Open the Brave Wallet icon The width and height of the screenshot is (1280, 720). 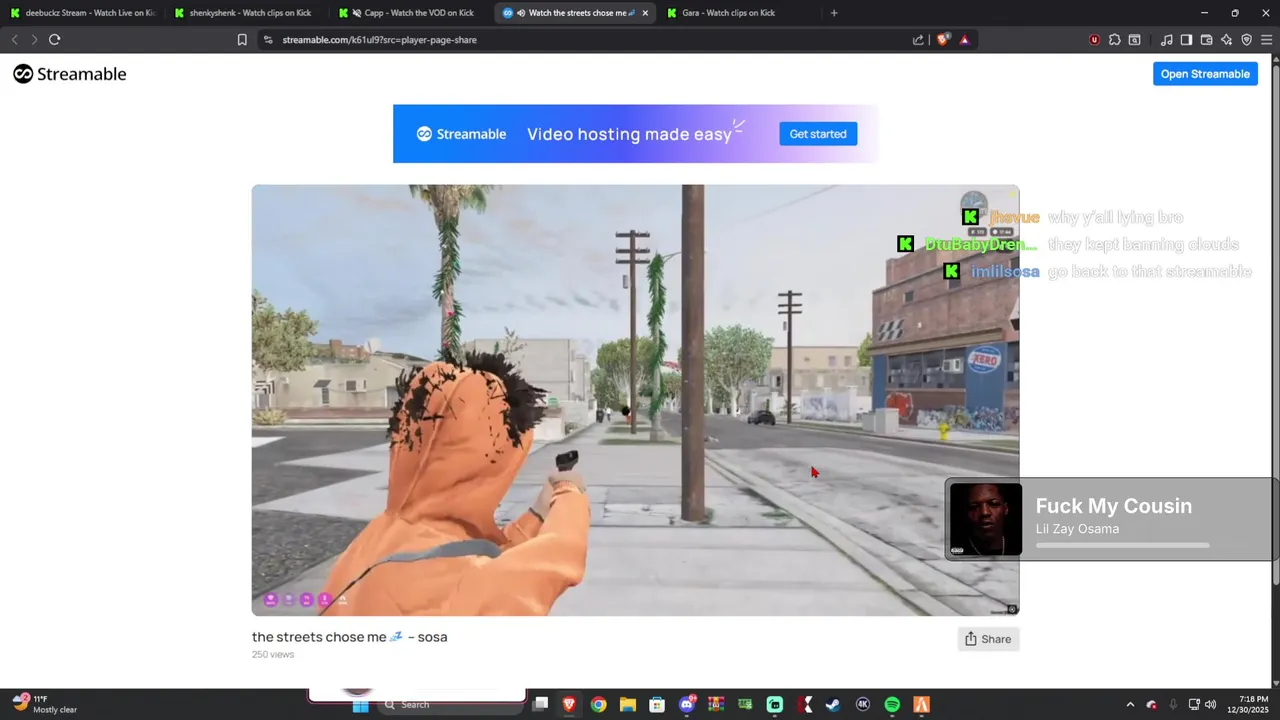[1206, 40]
